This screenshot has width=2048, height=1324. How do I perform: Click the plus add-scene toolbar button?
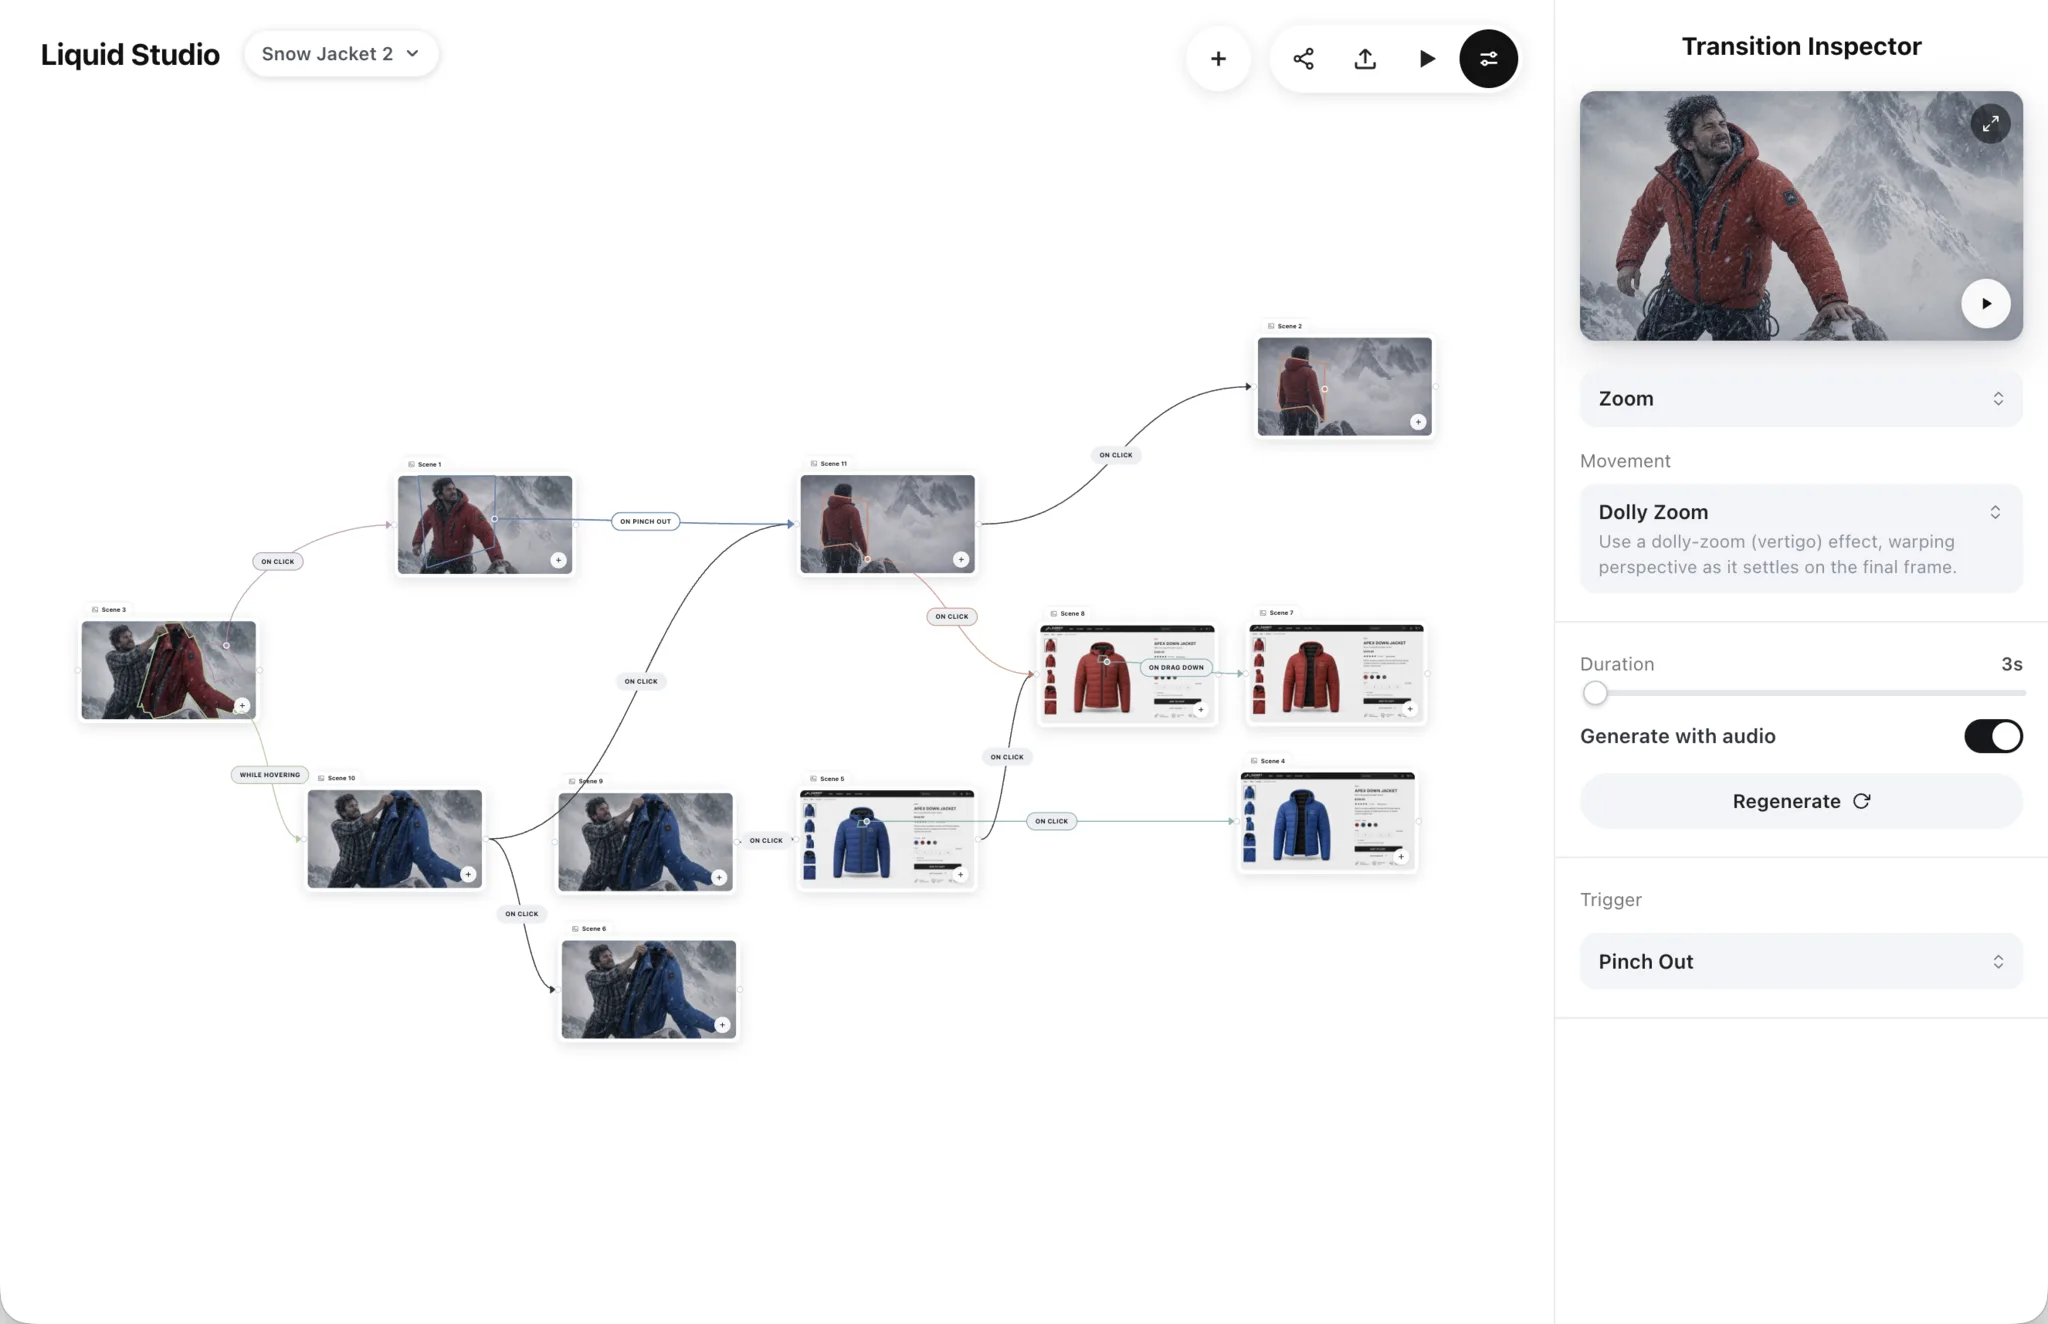1218,59
